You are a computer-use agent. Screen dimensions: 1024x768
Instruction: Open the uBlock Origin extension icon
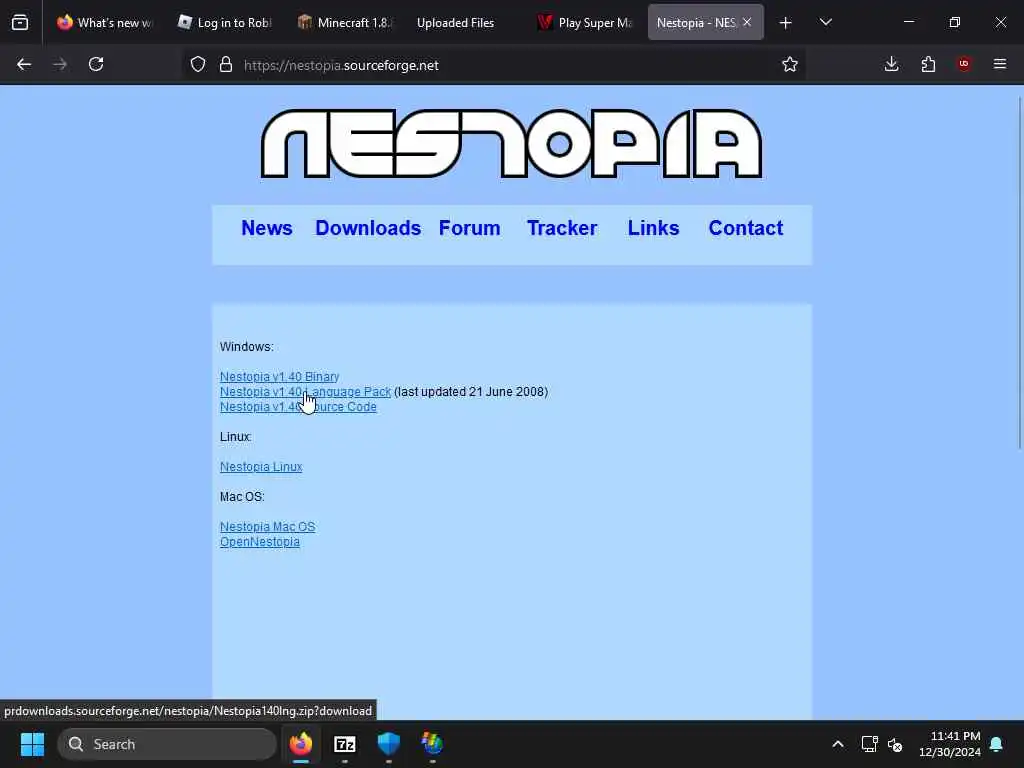pos(964,64)
